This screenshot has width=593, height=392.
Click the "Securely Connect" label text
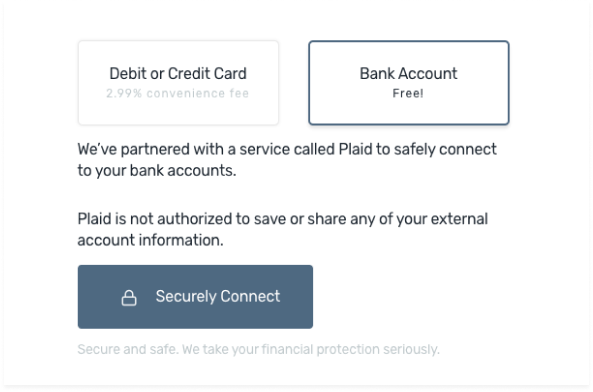(218, 296)
